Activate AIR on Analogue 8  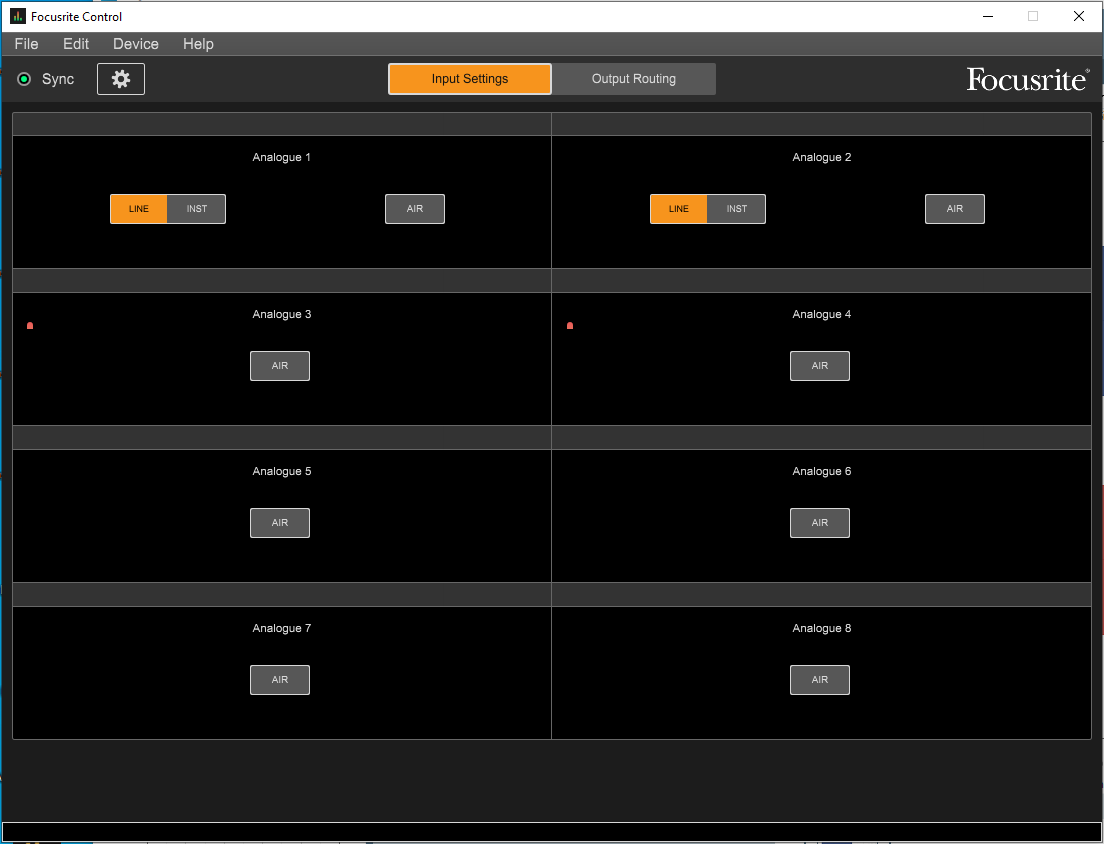(820, 680)
